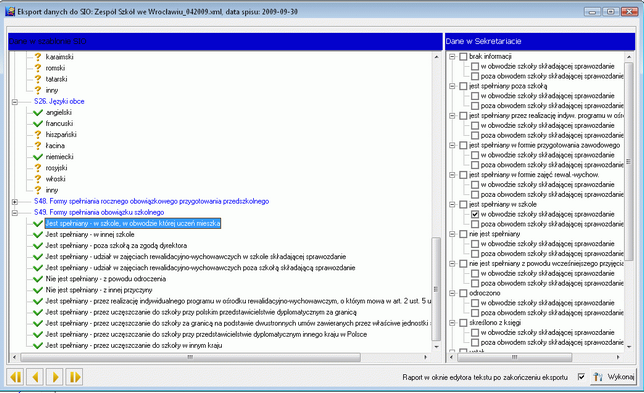Select 'Jest spełniany - w innej szkole' item
The height and width of the screenshot is (393, 644).
pos(90,234)
